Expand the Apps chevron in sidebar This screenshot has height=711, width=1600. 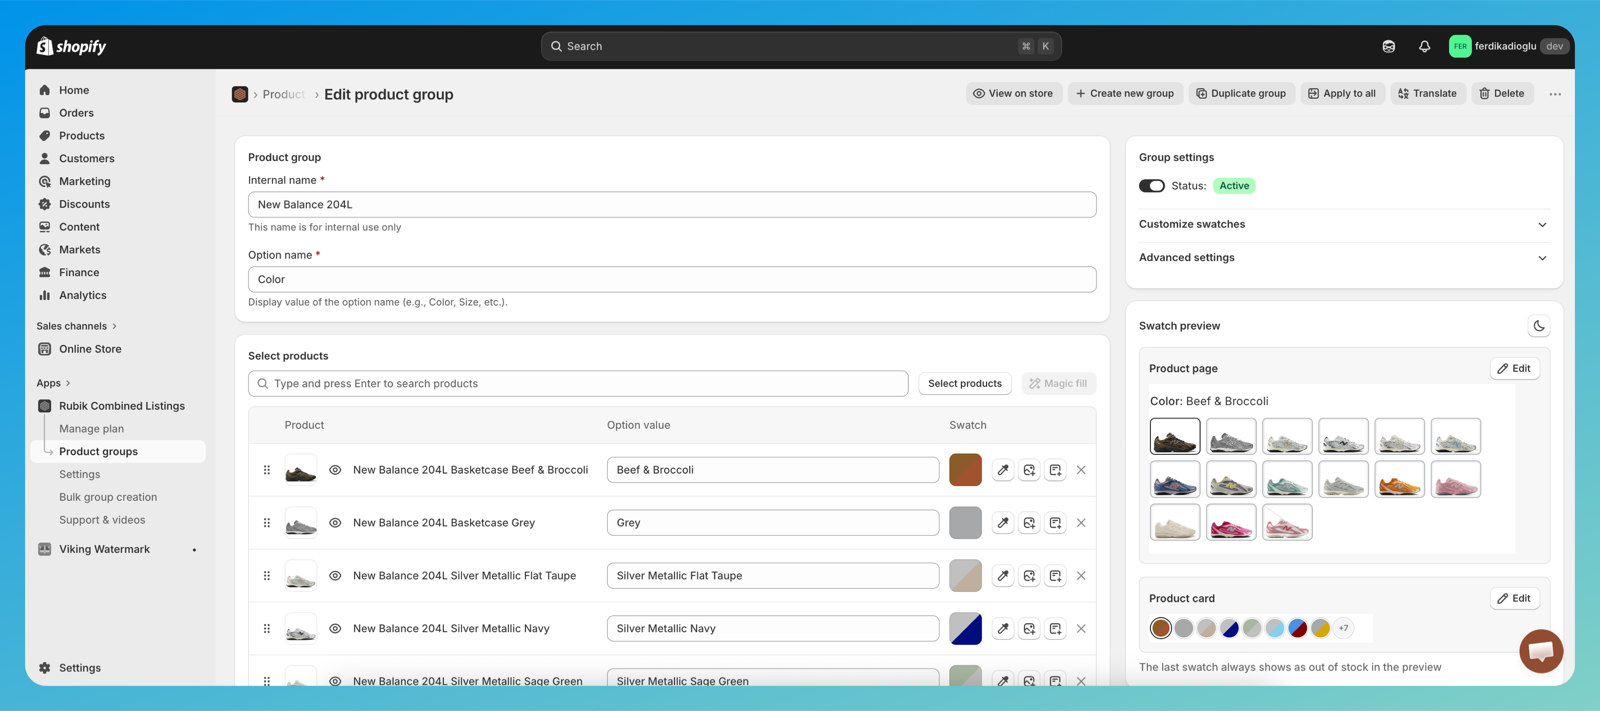(x=68, y=383)
